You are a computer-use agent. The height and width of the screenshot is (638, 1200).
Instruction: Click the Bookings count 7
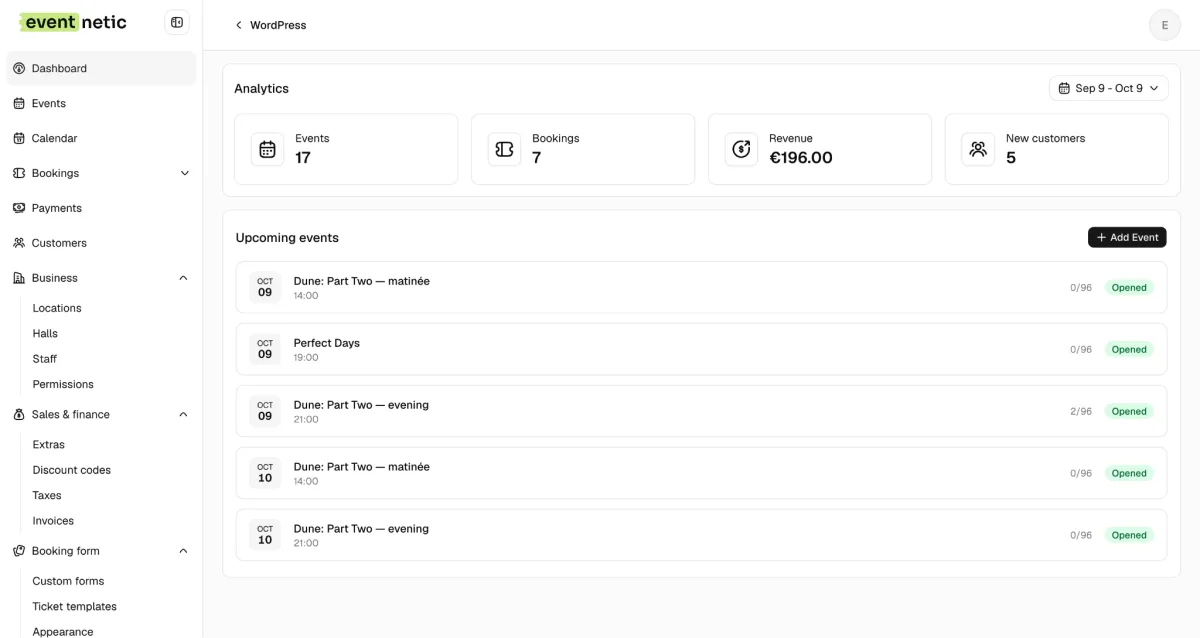536,158
